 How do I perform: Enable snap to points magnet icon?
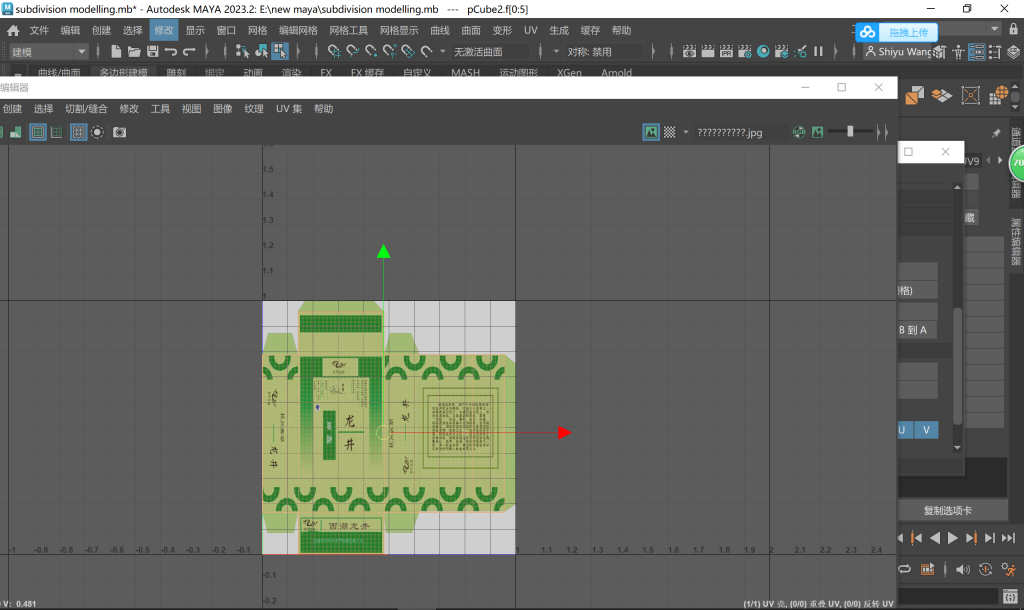click(371, 52)
